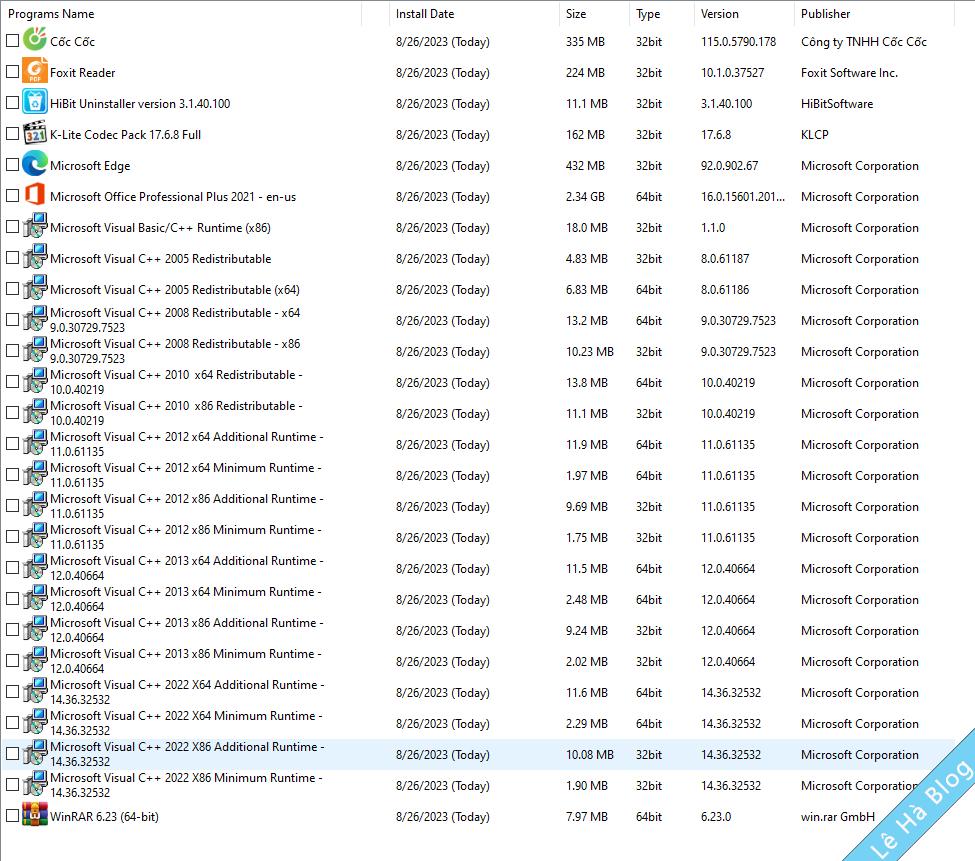
Task: Select the Microsoft Office Professional Plus icon
Action: (35, 196)
